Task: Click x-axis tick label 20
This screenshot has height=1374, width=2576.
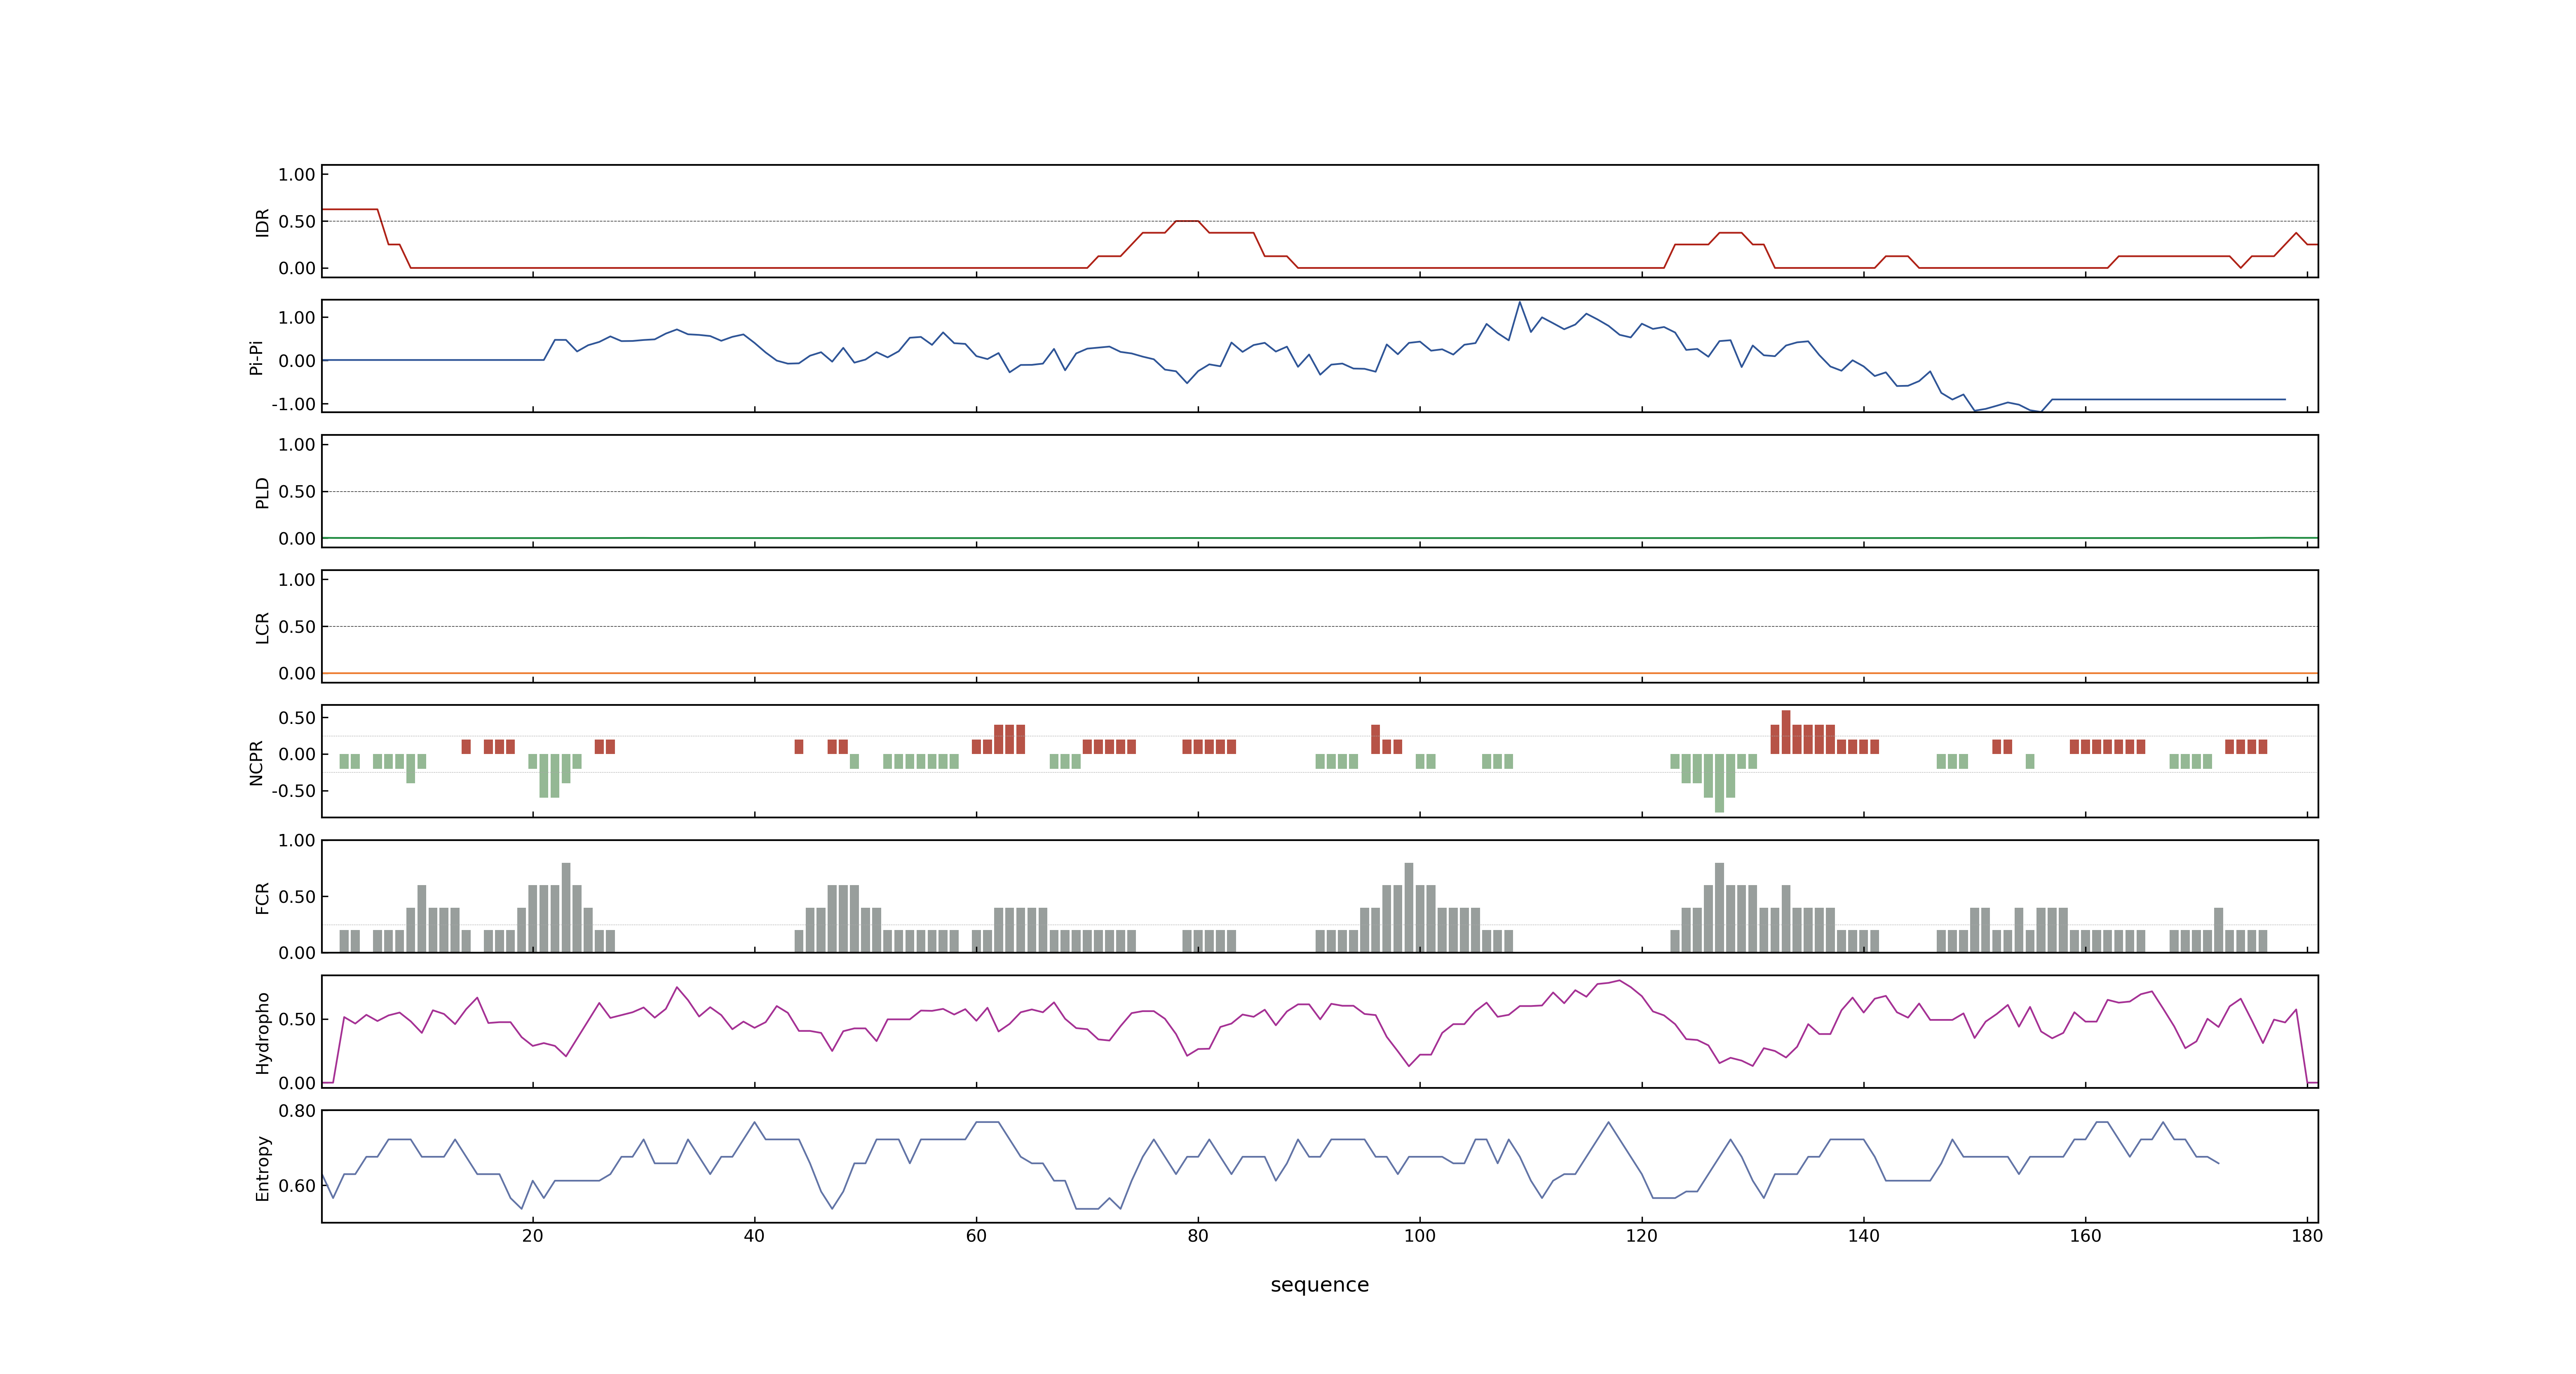Action: tap(532, 1235)
